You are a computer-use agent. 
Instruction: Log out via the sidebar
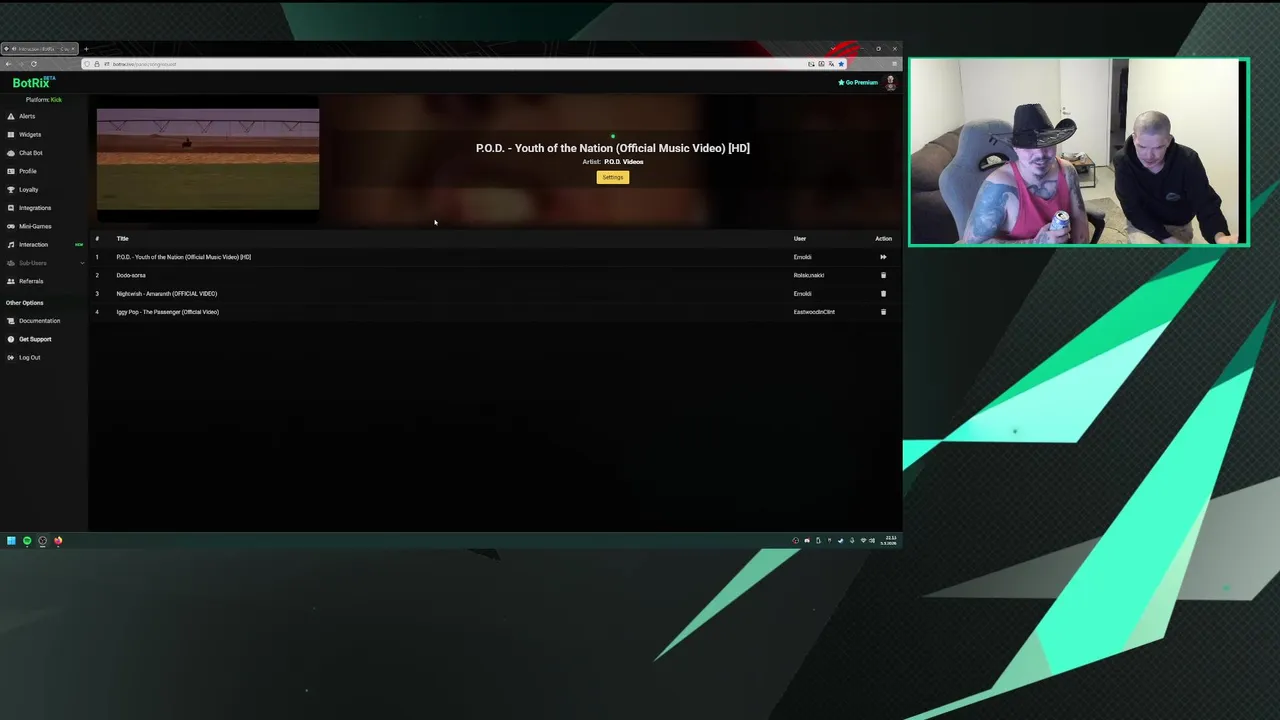coord(29,357)
